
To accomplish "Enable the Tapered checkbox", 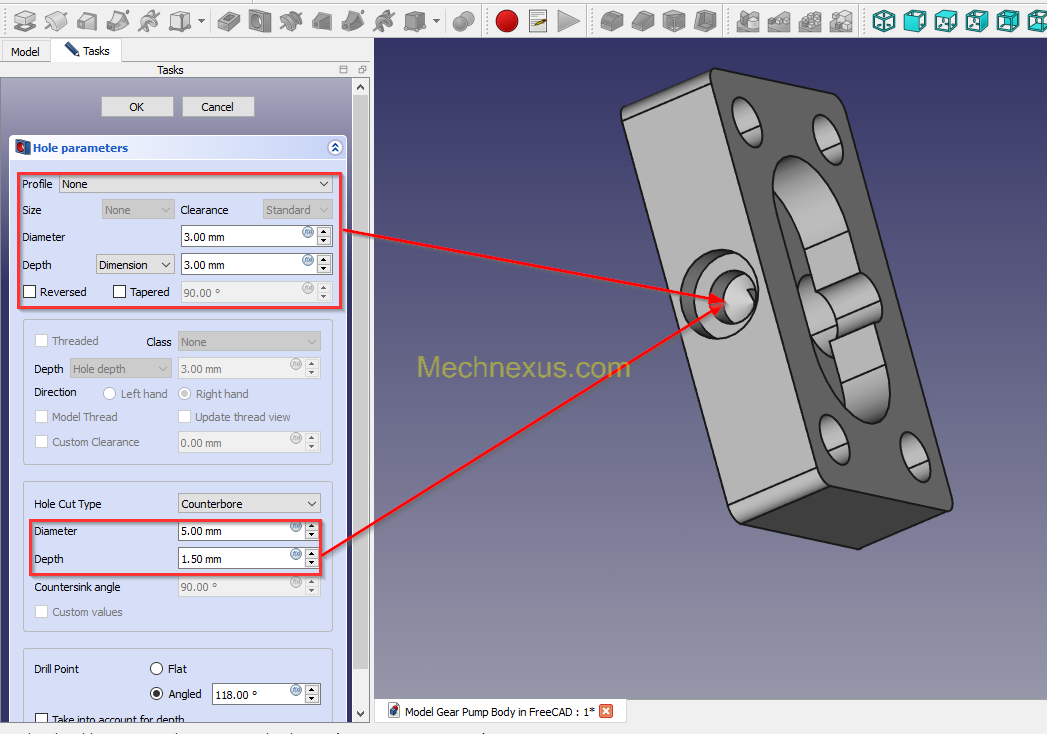I will pyautogui.click(x=120, y=292).
